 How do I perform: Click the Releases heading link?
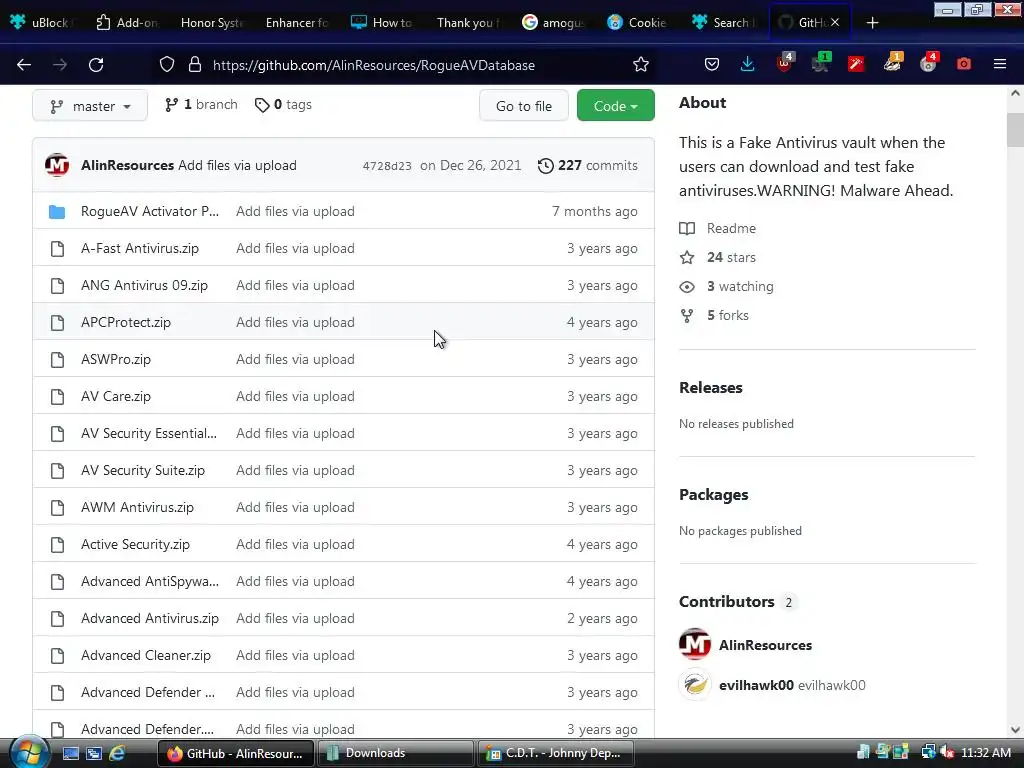[711, 387]
